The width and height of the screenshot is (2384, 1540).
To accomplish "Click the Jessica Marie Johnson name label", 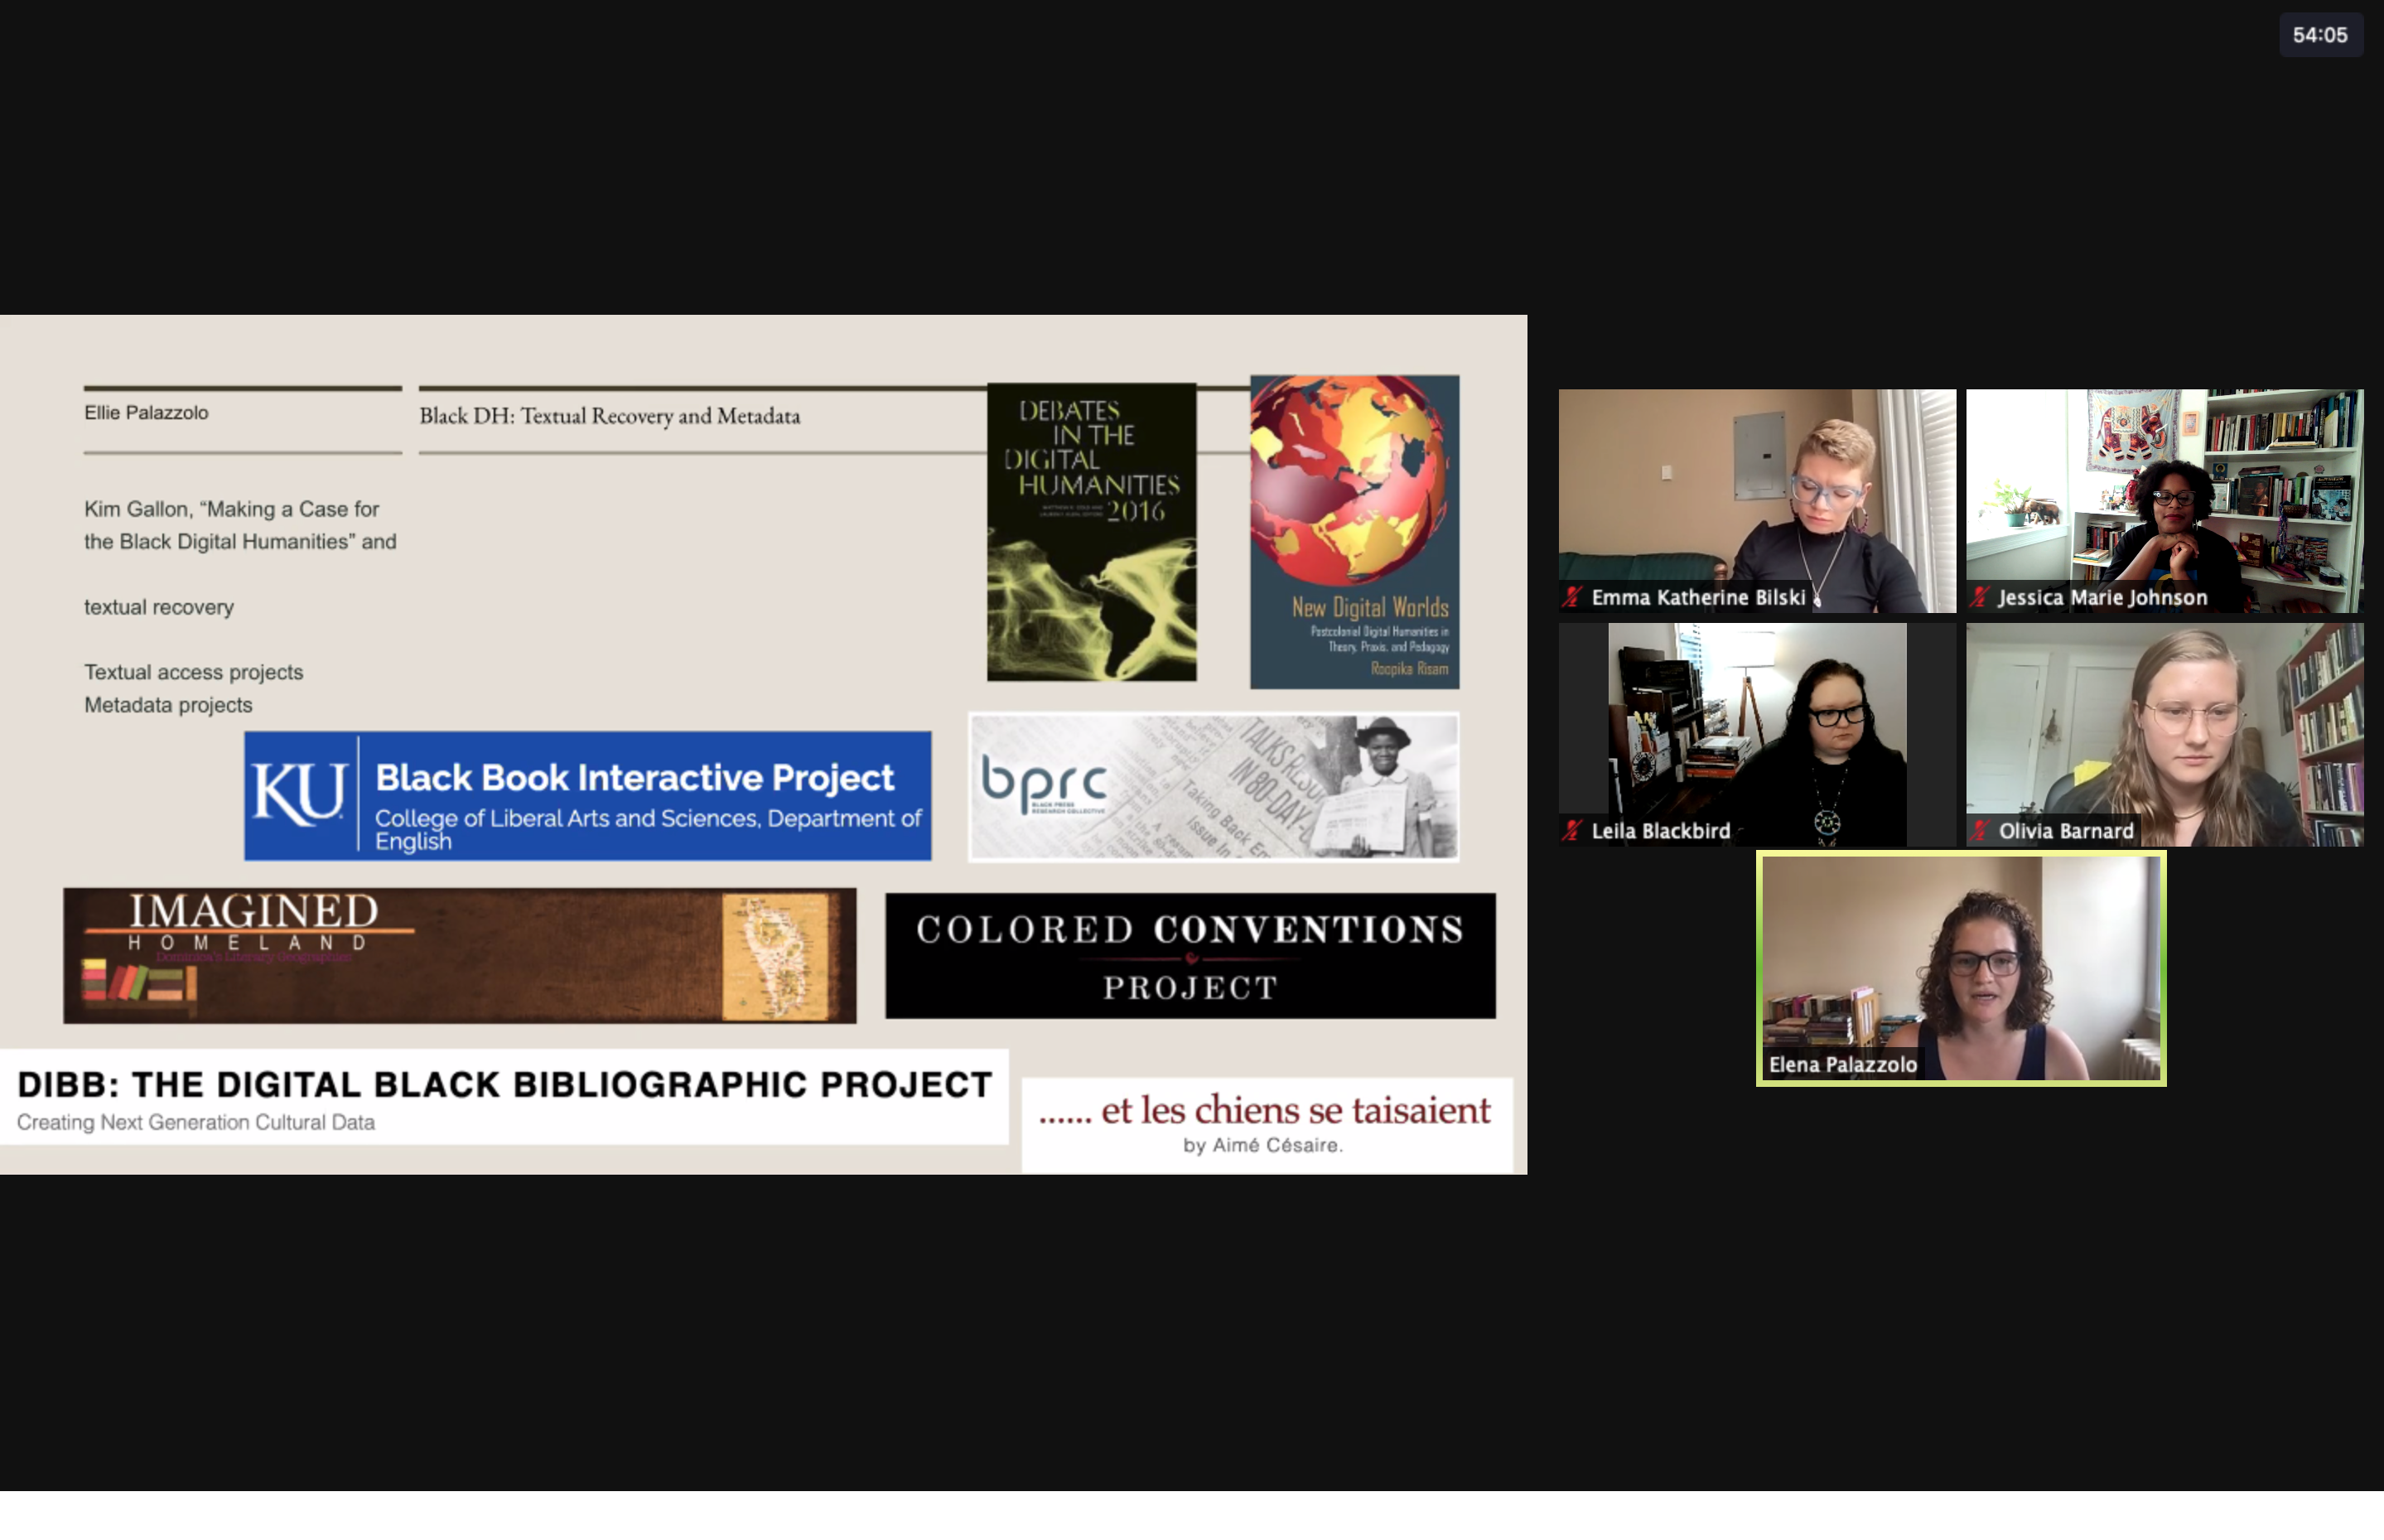I will (x=2102, y=597).
